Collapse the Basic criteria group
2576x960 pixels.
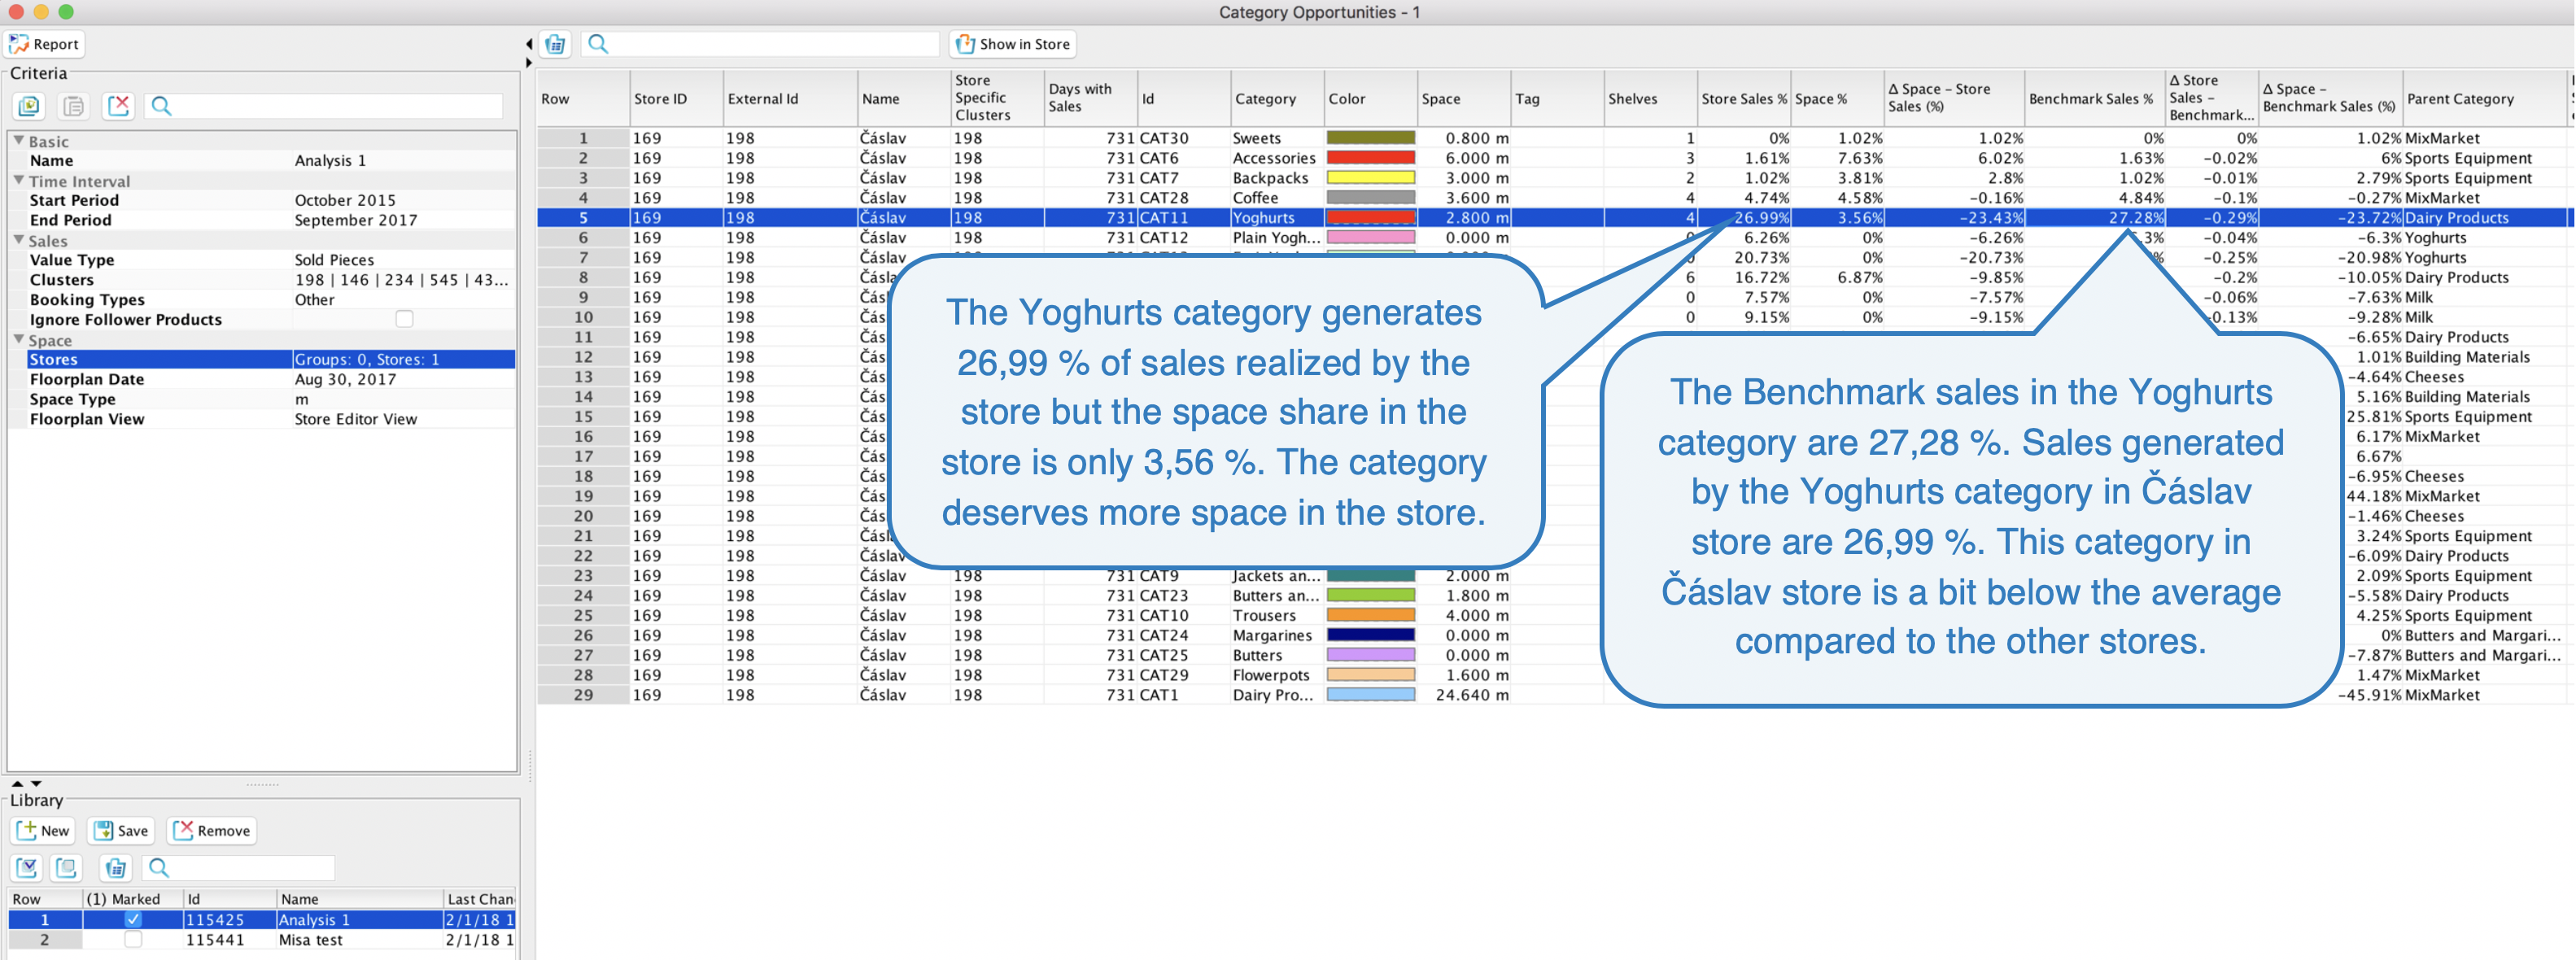click(x=18, y=141)
